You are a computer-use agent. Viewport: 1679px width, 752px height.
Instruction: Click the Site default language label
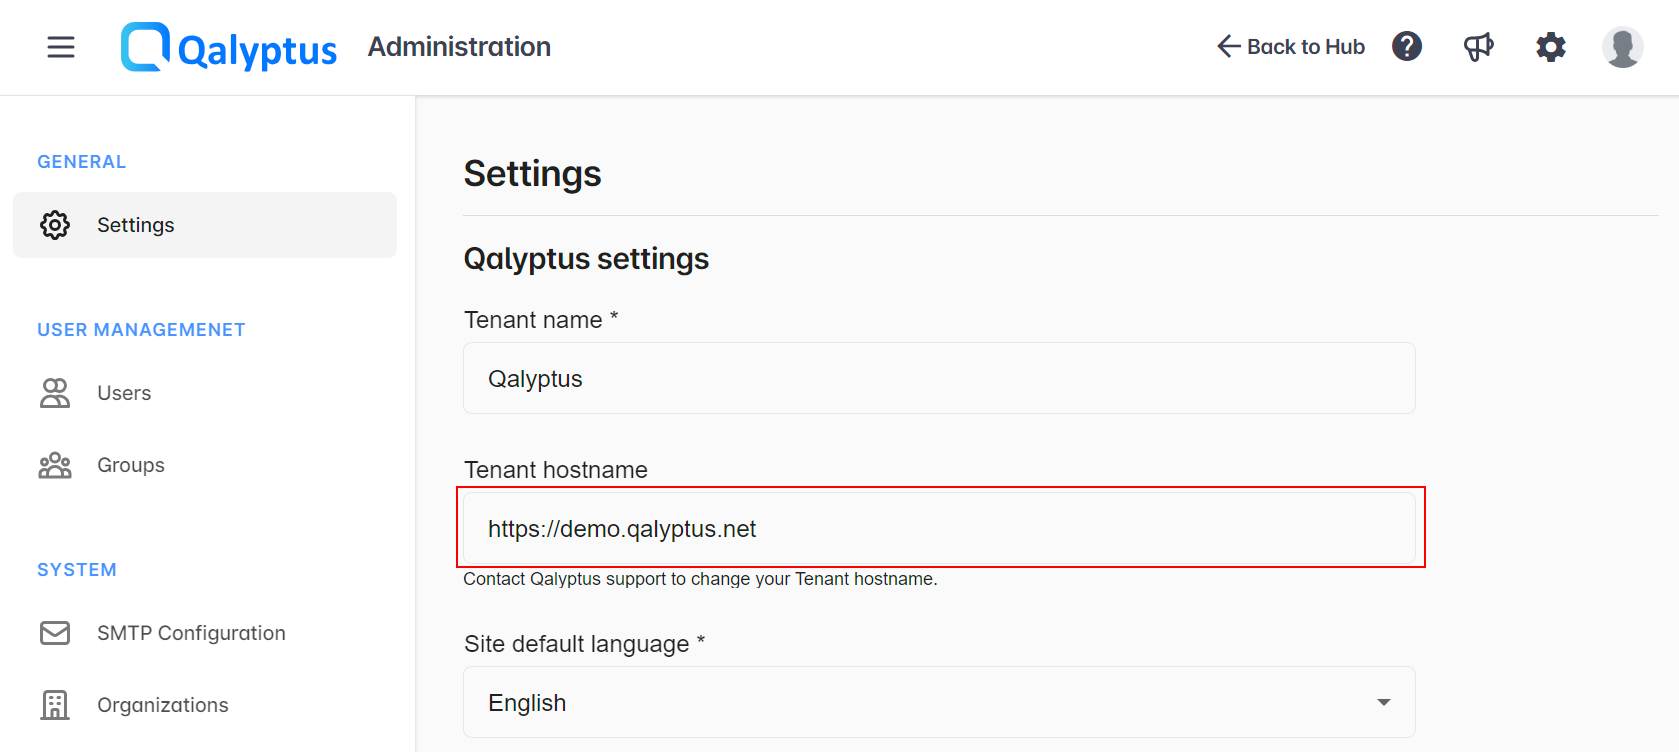585,644
